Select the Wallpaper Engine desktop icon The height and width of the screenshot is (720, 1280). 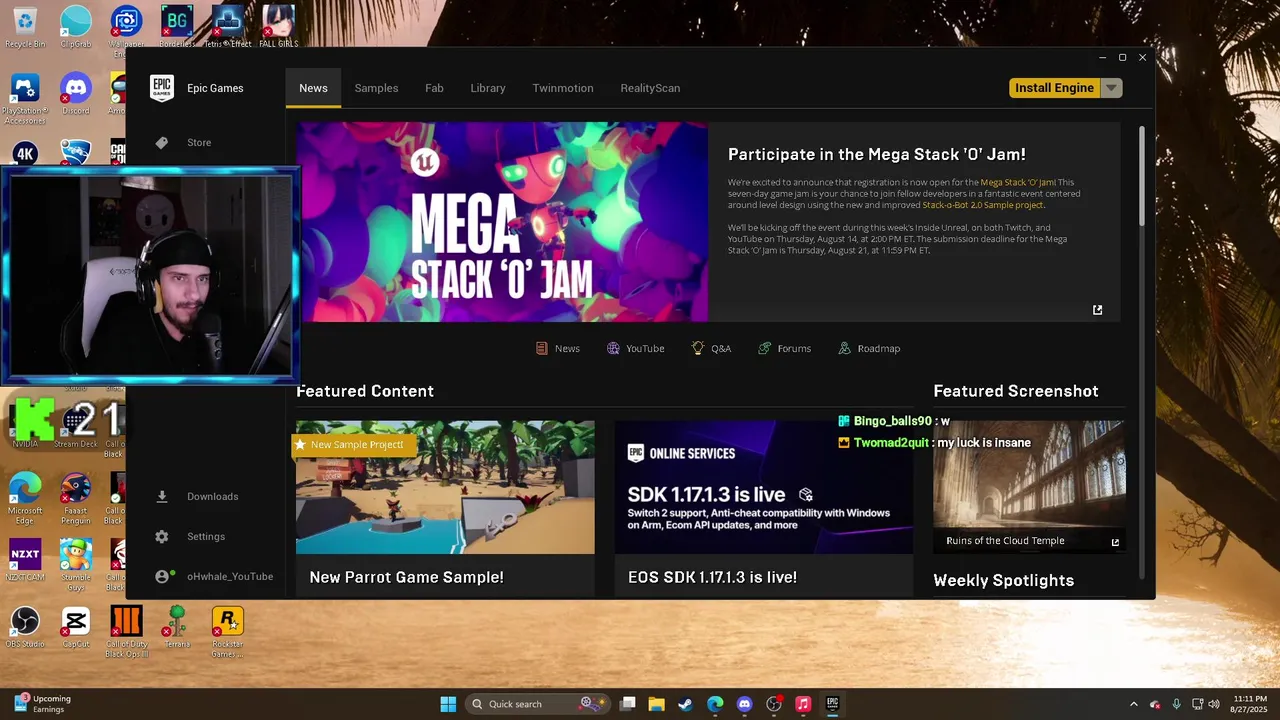126,28
